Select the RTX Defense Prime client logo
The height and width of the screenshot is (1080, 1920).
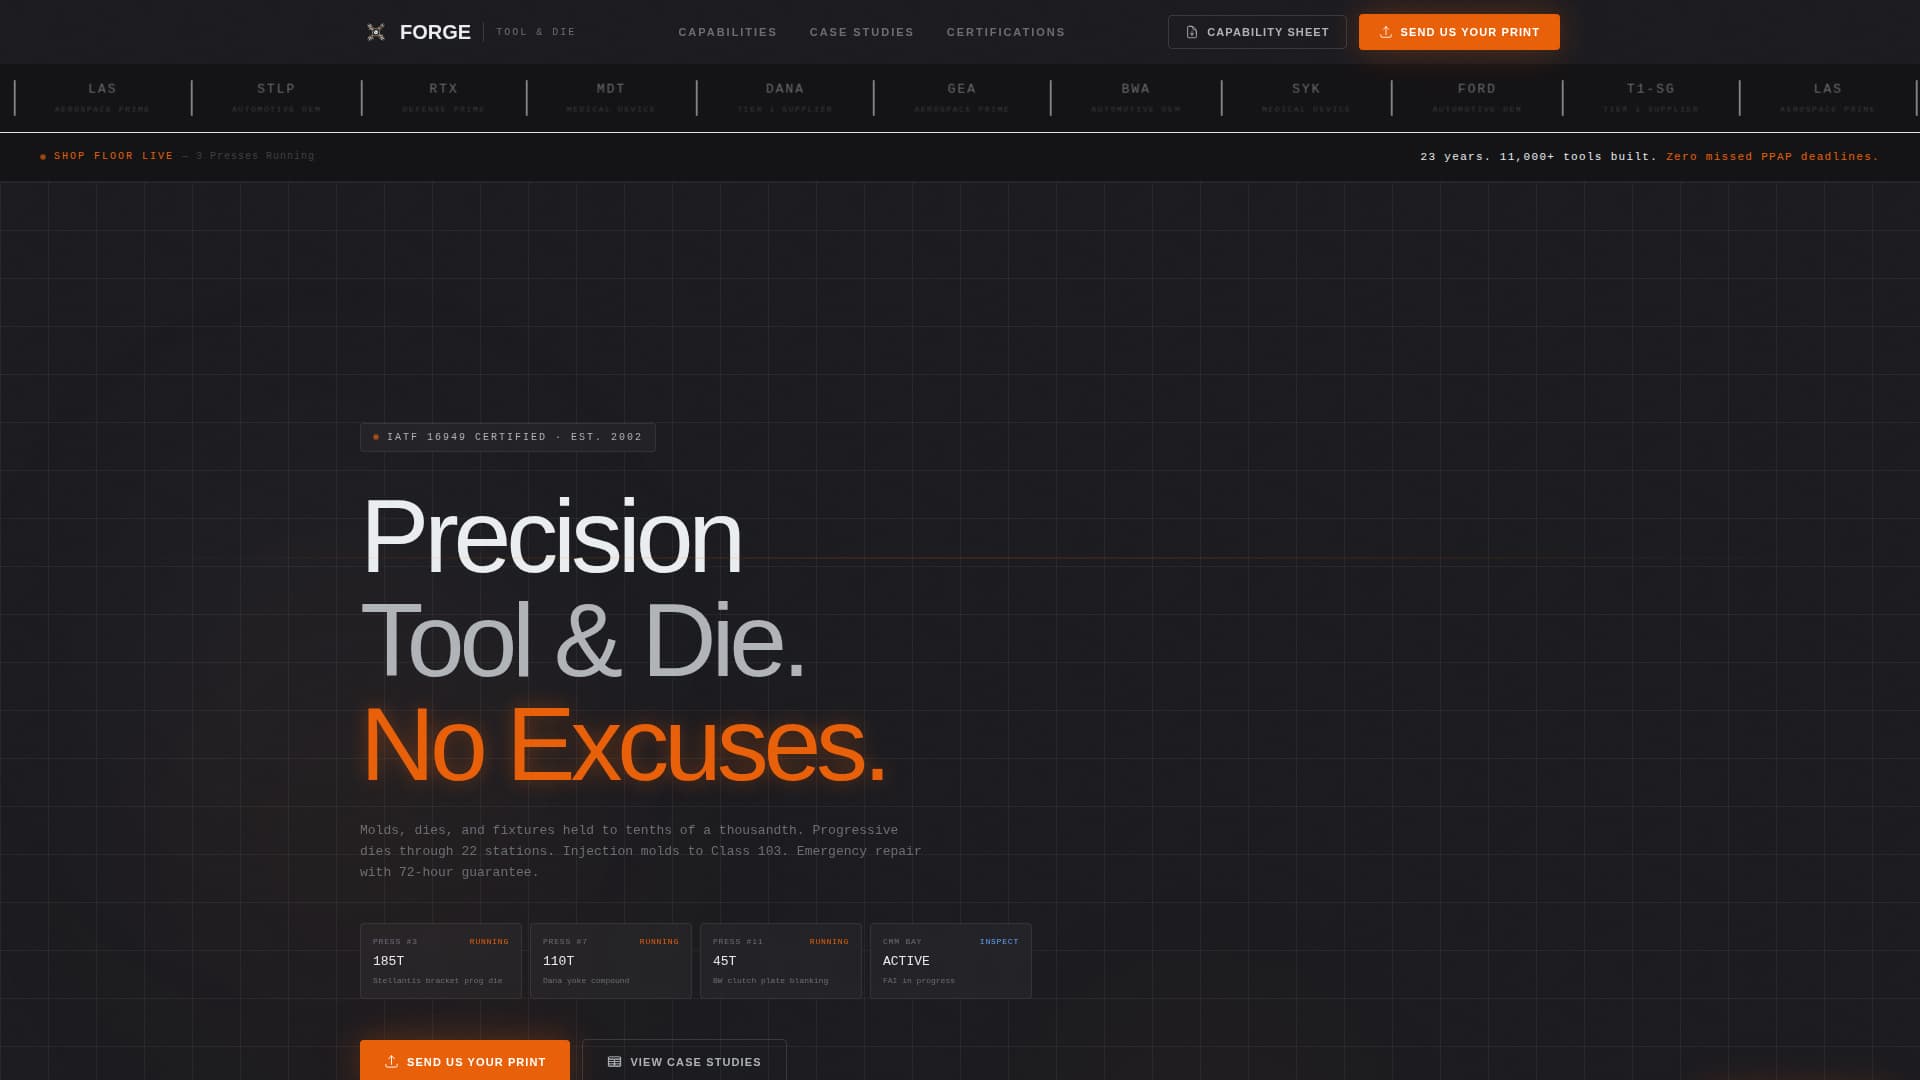pos(443,96)
